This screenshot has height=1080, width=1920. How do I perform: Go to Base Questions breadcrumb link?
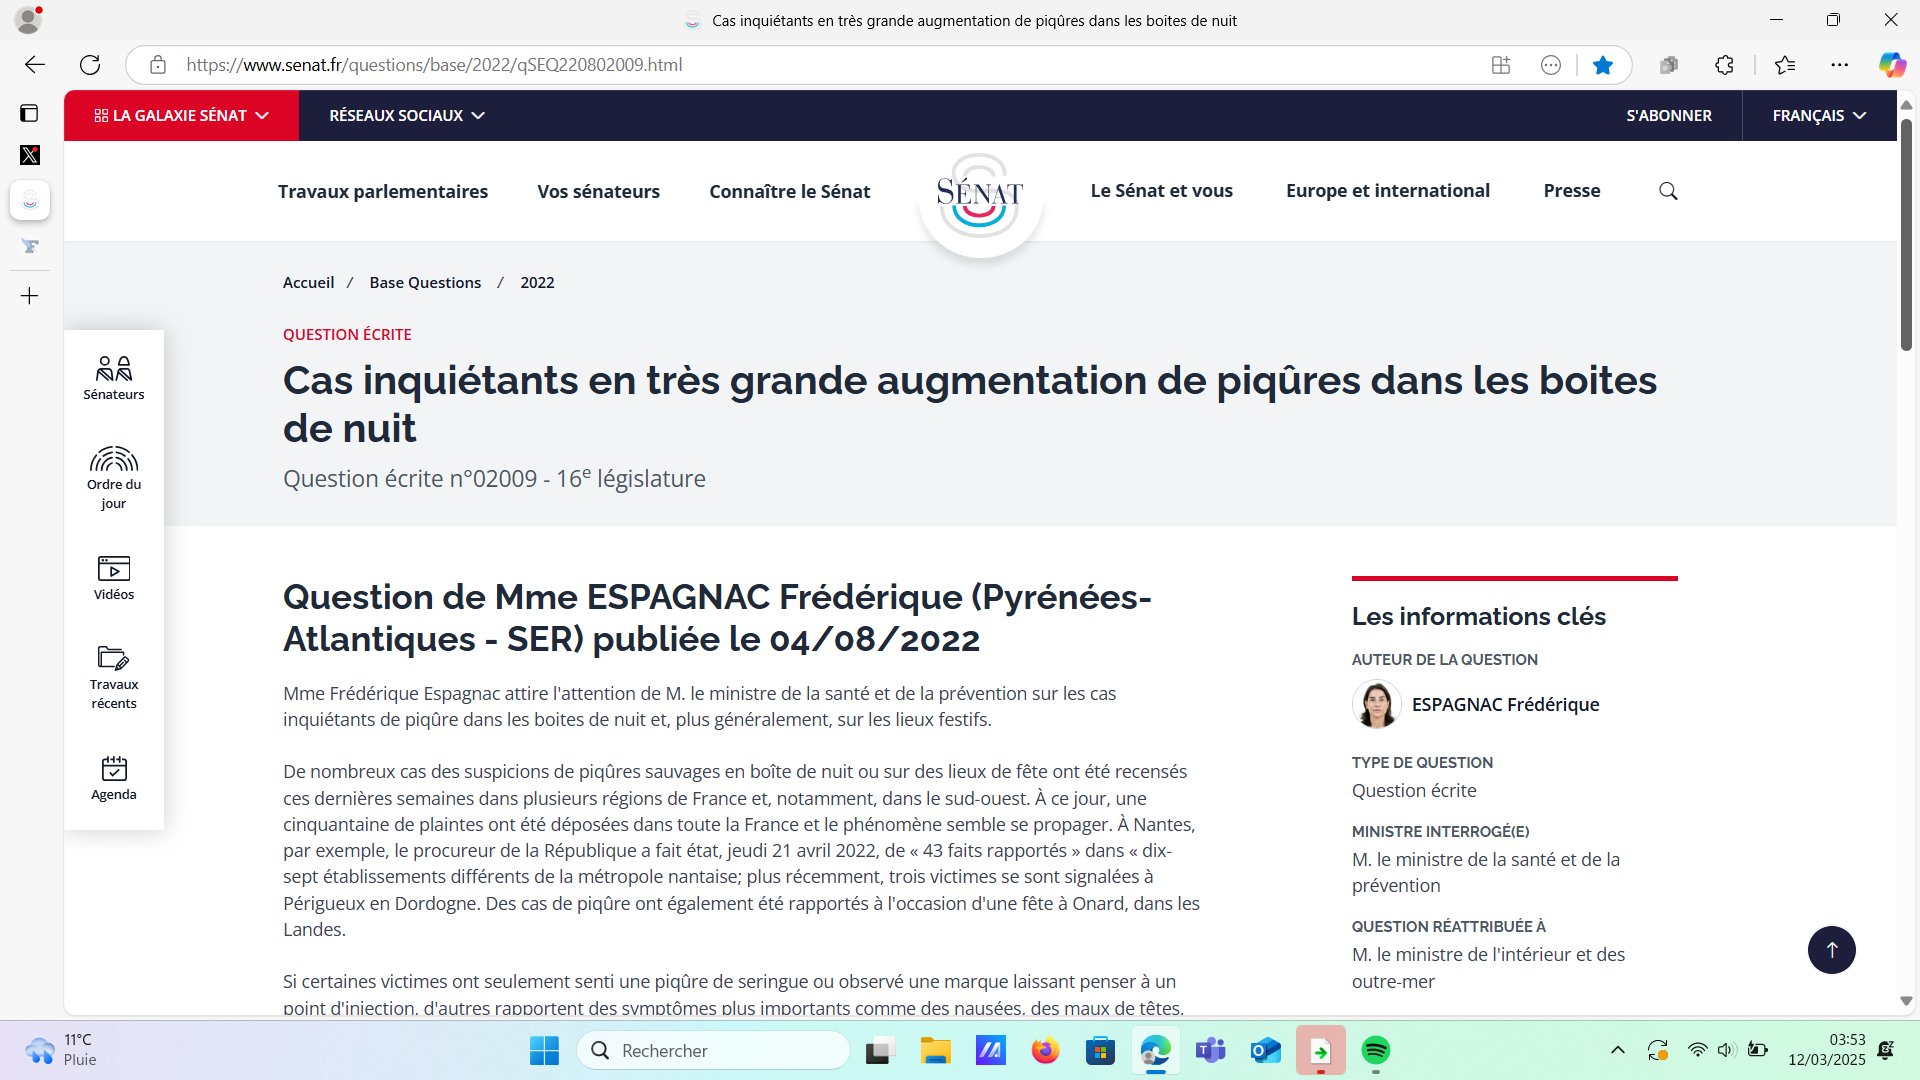425,283
